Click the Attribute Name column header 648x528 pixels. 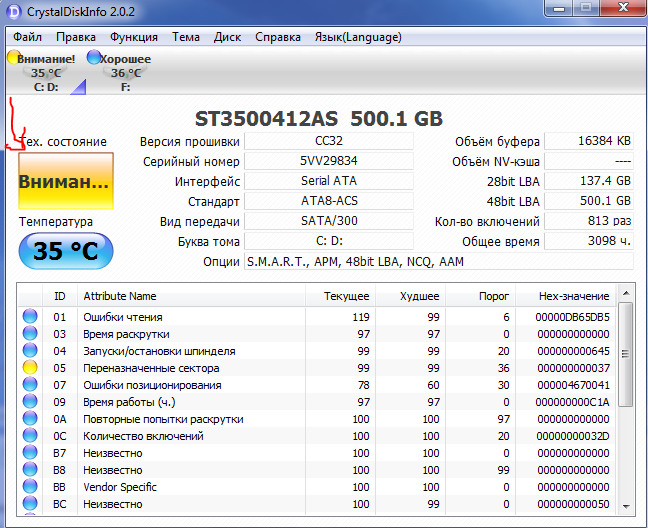tap(191, 296)
